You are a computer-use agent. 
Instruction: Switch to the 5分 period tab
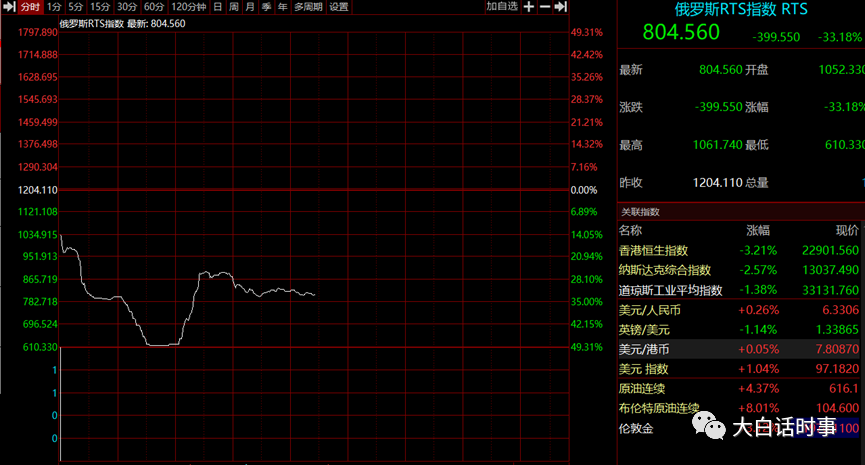[76, 7]
